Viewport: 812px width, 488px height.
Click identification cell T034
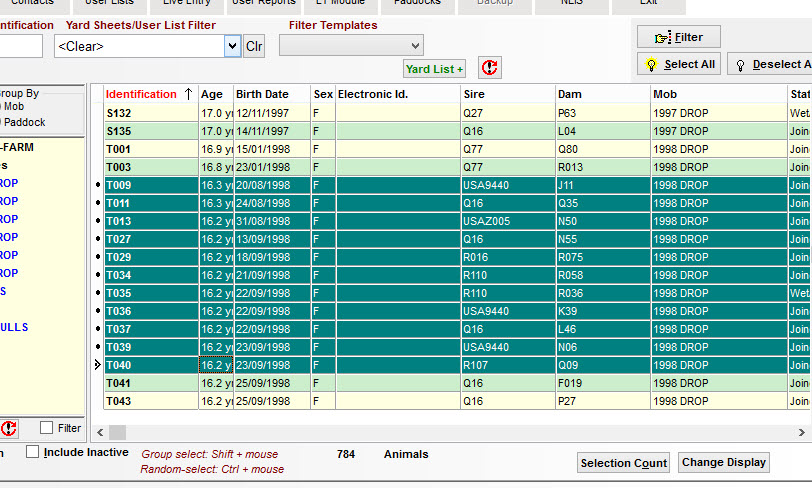(151, 275)
